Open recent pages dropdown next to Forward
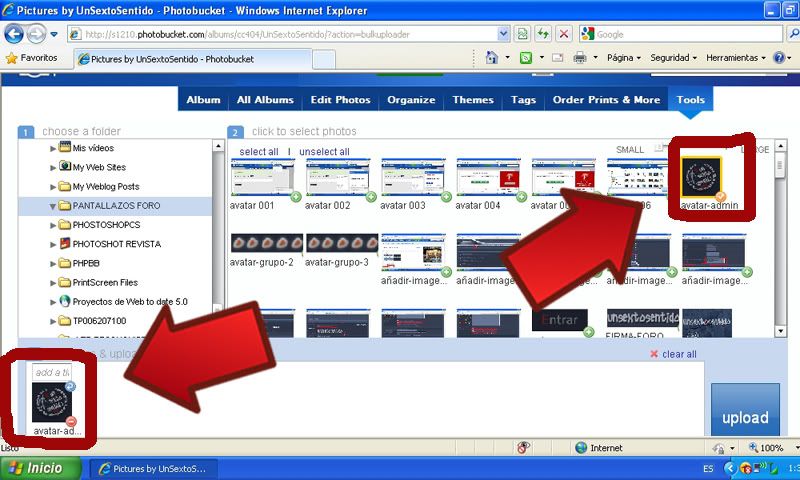800x480 pixels. pyautogui.click(x=54, y=35)
